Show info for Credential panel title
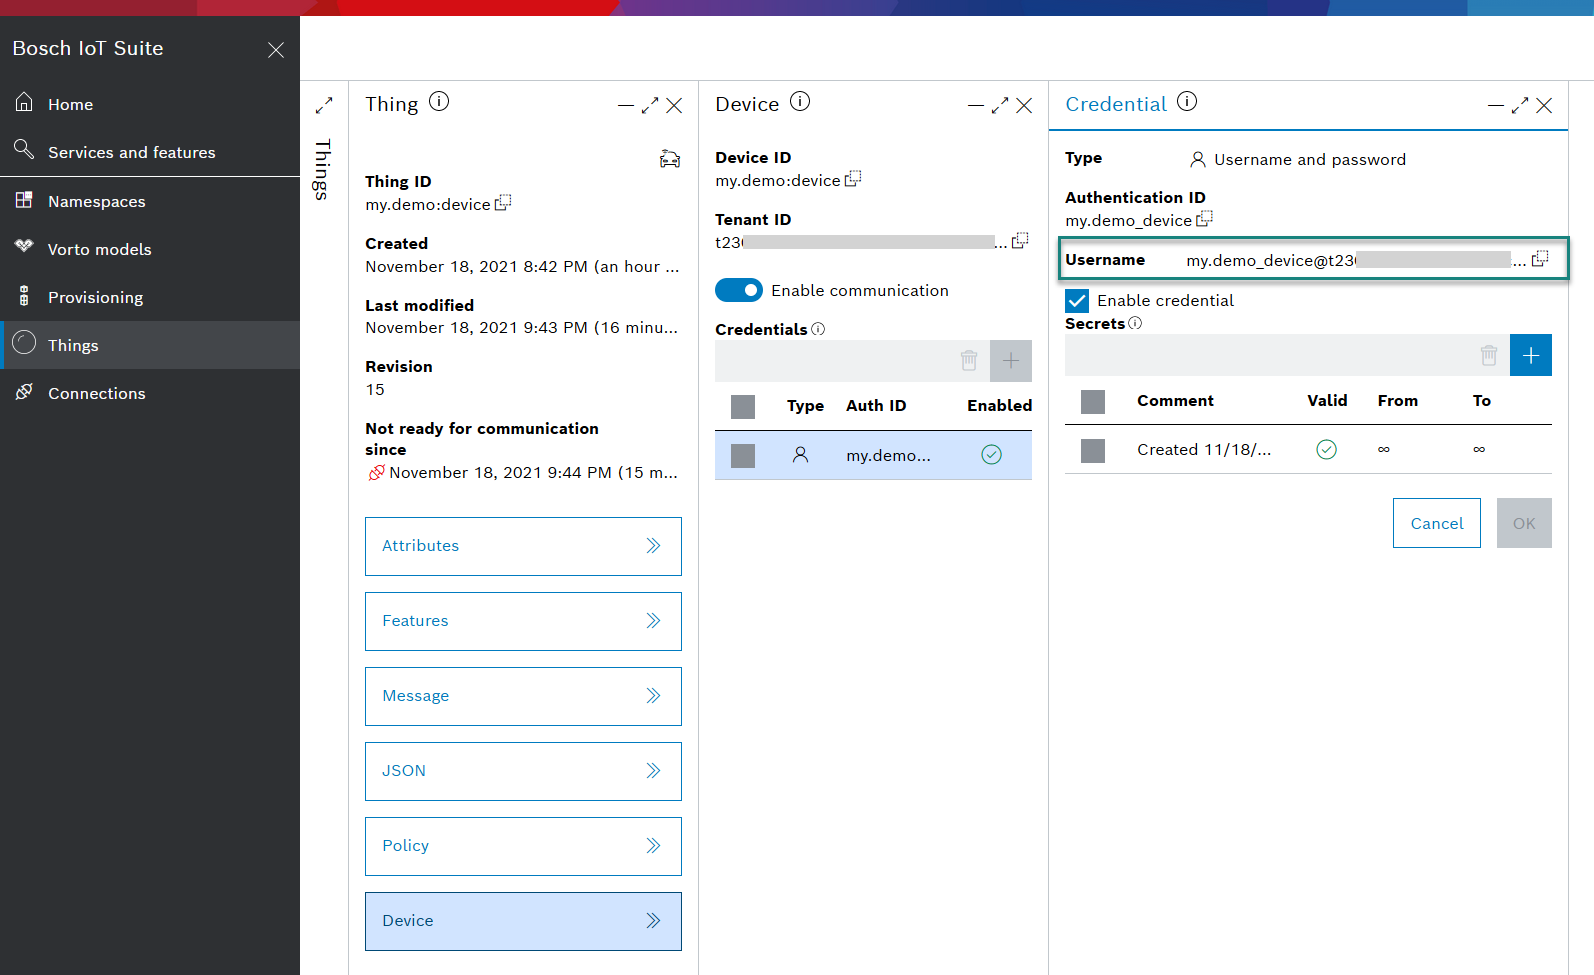The width and height of the screenshot is (1594, 975). pos(1187,102)
